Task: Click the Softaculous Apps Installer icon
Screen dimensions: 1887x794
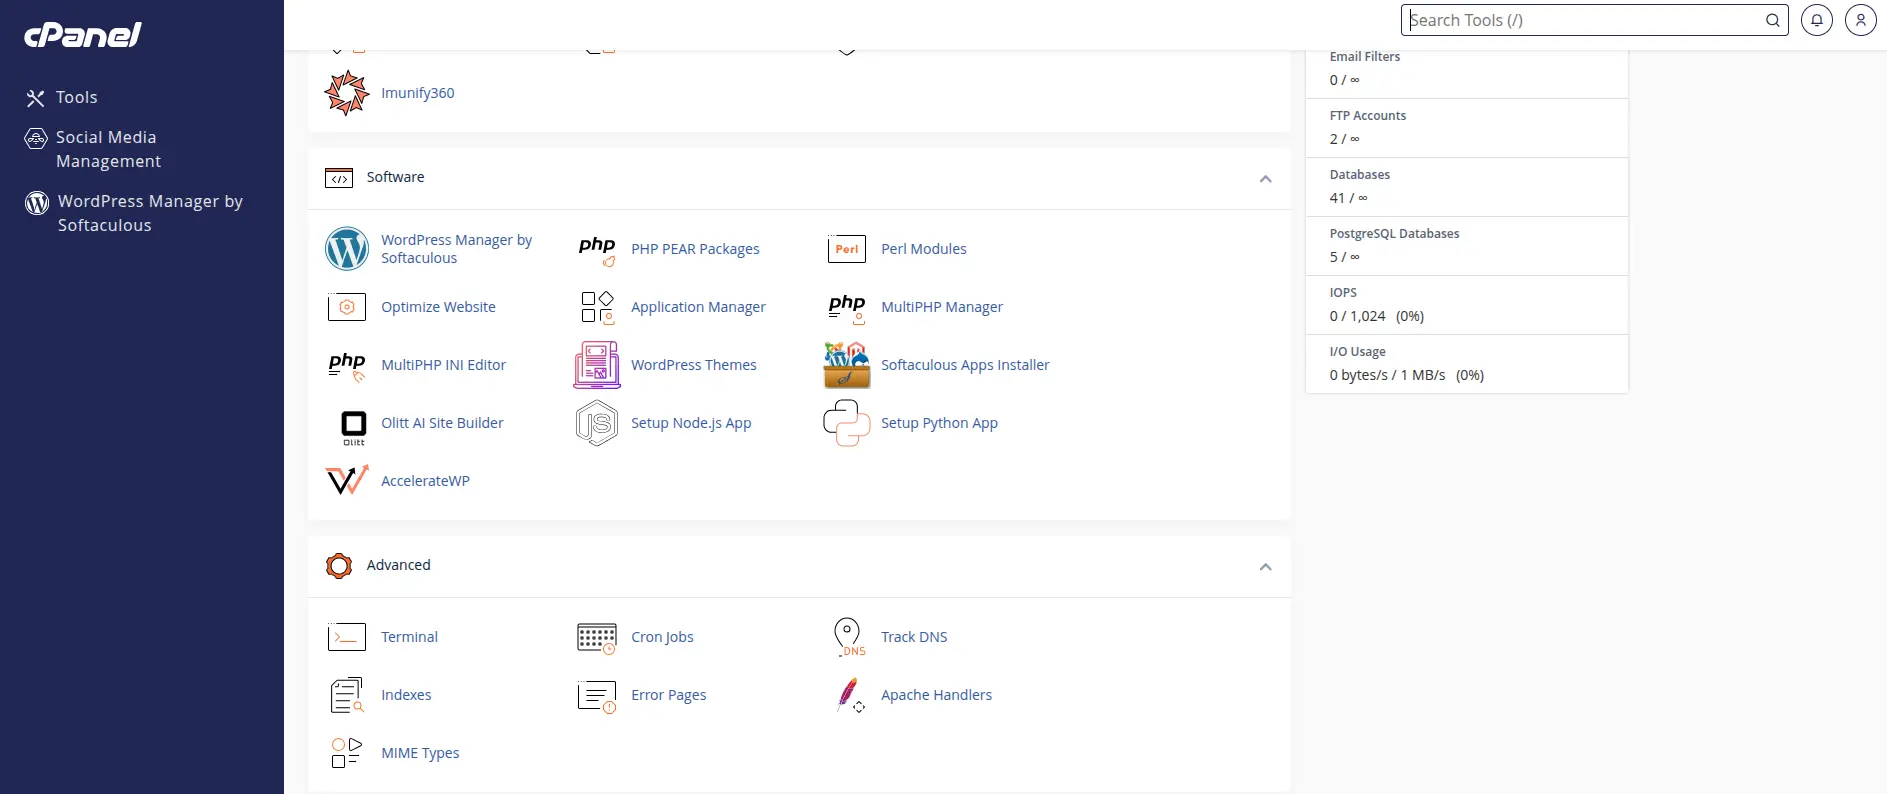Action: pos(847,365)
